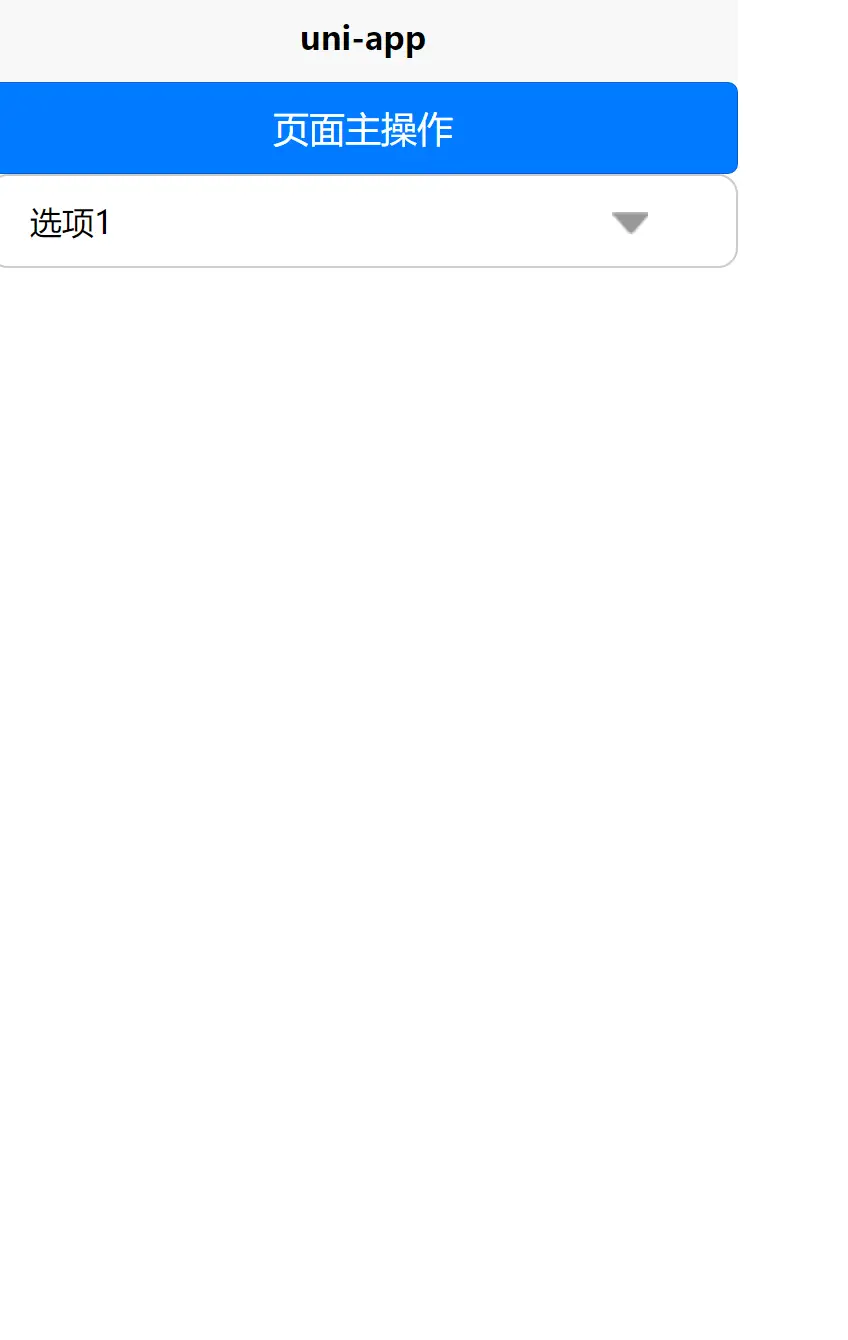848x1340 pixels.
Task: Open the options list via its caret
Action: tap(630, 223)
